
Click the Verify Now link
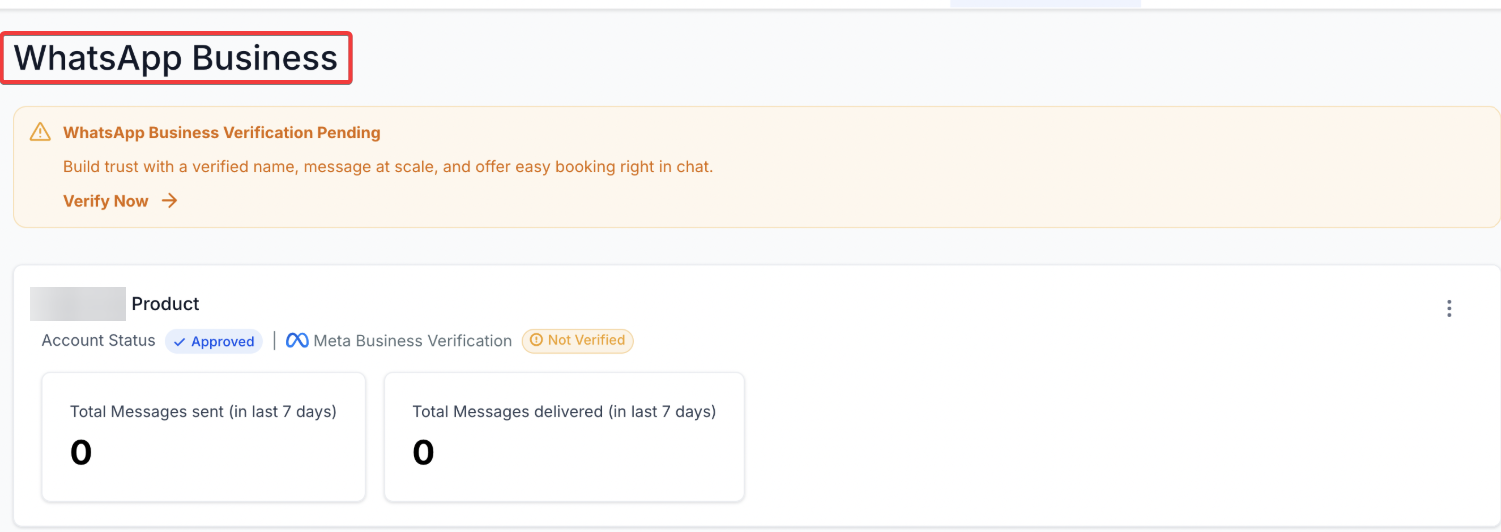(106, 201)
